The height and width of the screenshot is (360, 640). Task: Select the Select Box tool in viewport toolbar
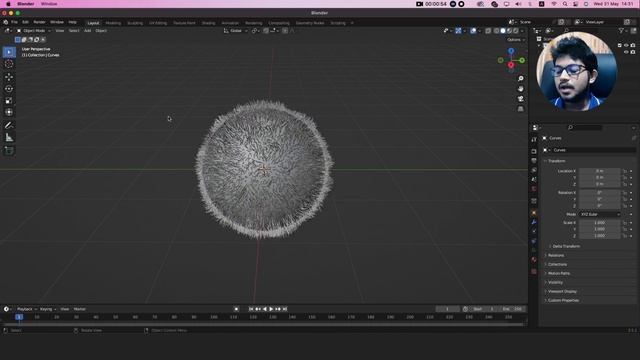(x=9, y=52)
